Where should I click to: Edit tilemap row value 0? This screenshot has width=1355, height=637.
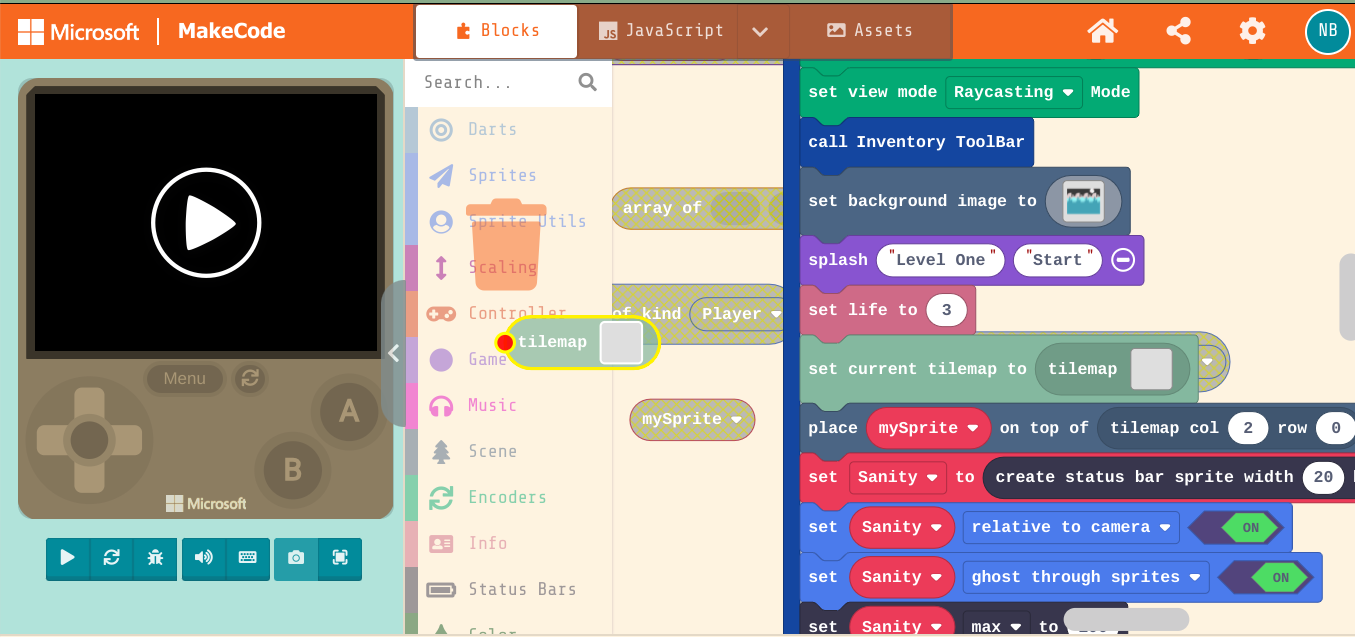[1335, 428]
